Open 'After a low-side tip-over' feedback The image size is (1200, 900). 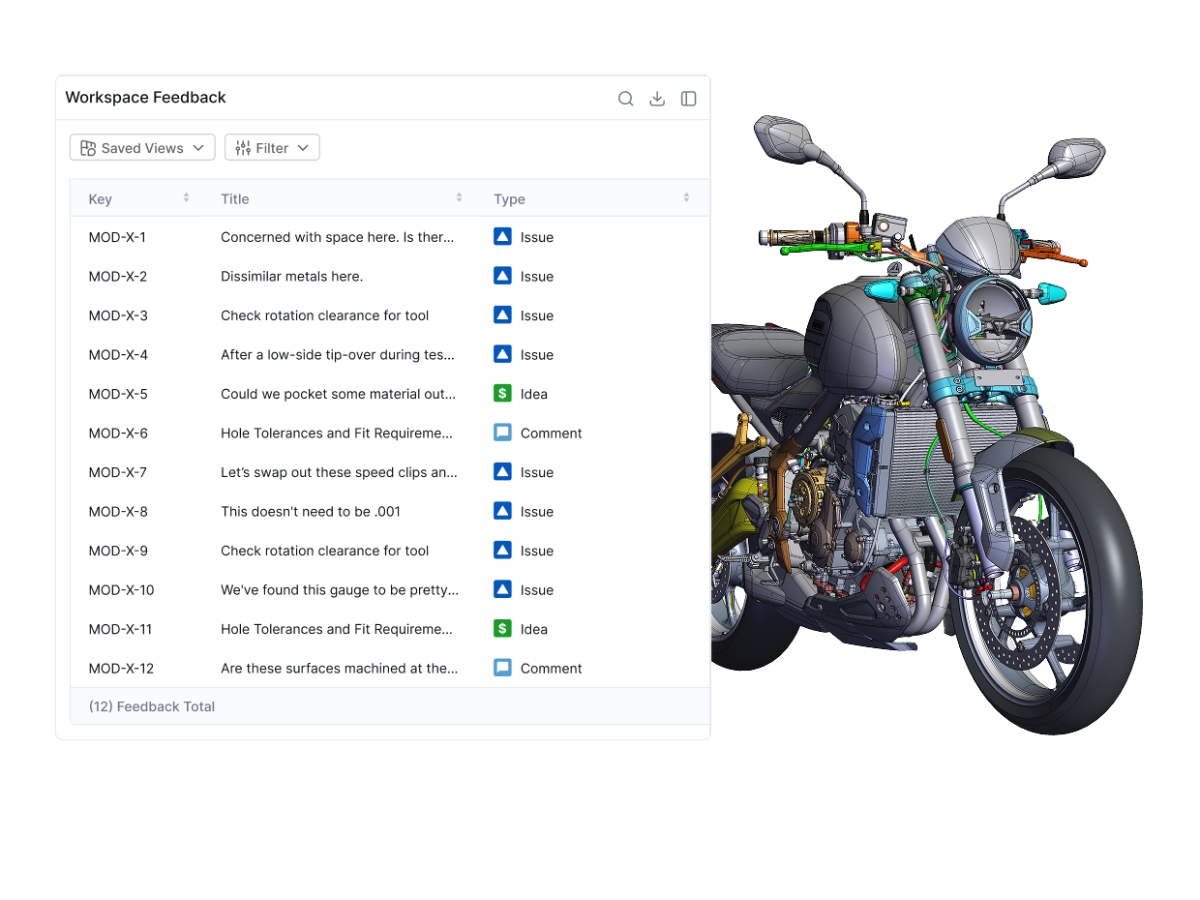[338, 354]
